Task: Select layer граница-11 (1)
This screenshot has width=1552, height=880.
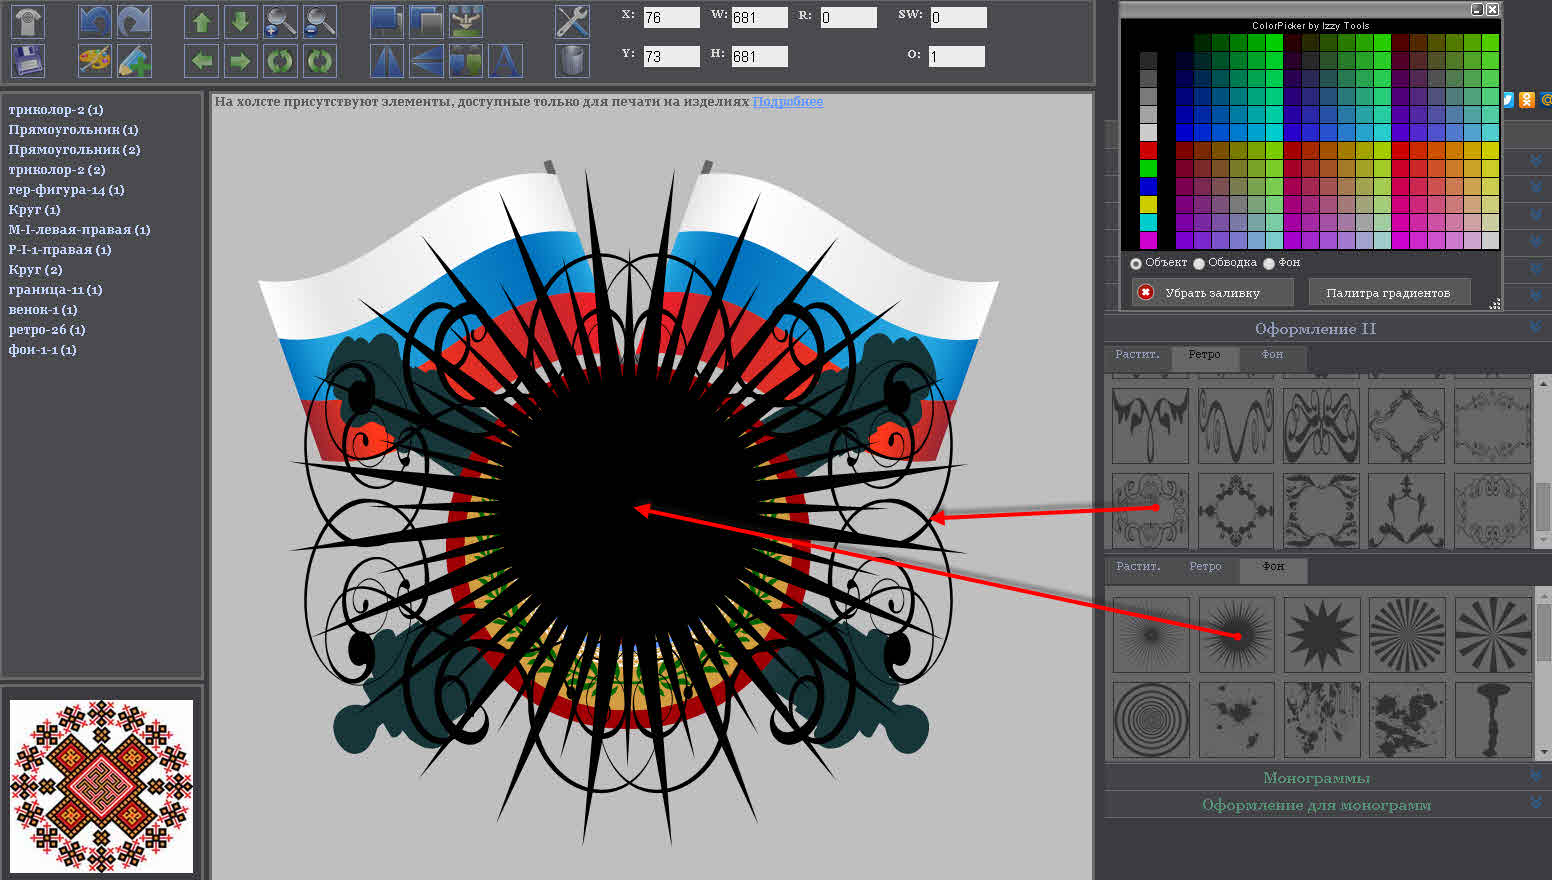Action: pos(56,290)
